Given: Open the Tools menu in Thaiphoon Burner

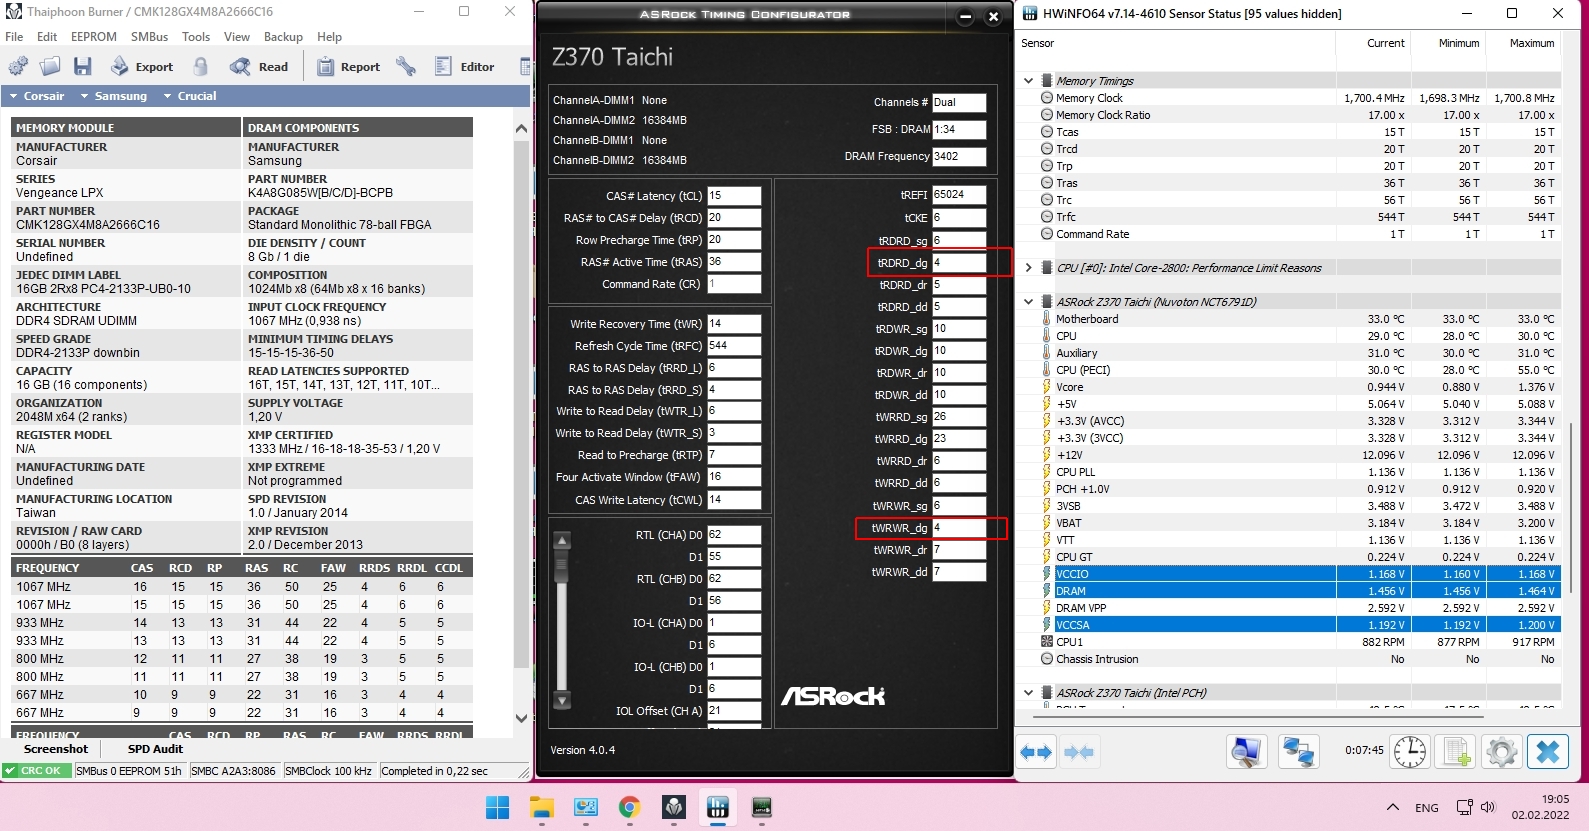Looking at the screenshot, I should coord(196,37).
